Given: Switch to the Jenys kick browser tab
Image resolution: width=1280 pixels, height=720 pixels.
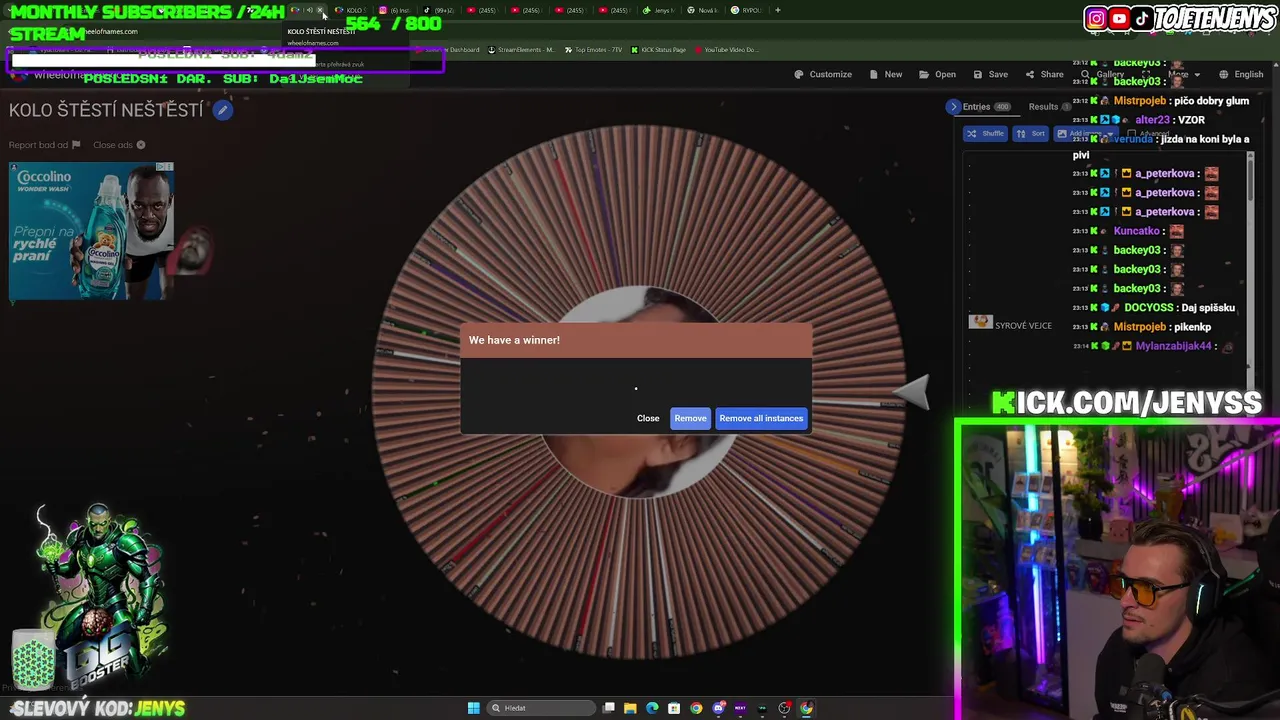Looking at the screenshot, I should (658, 10).
